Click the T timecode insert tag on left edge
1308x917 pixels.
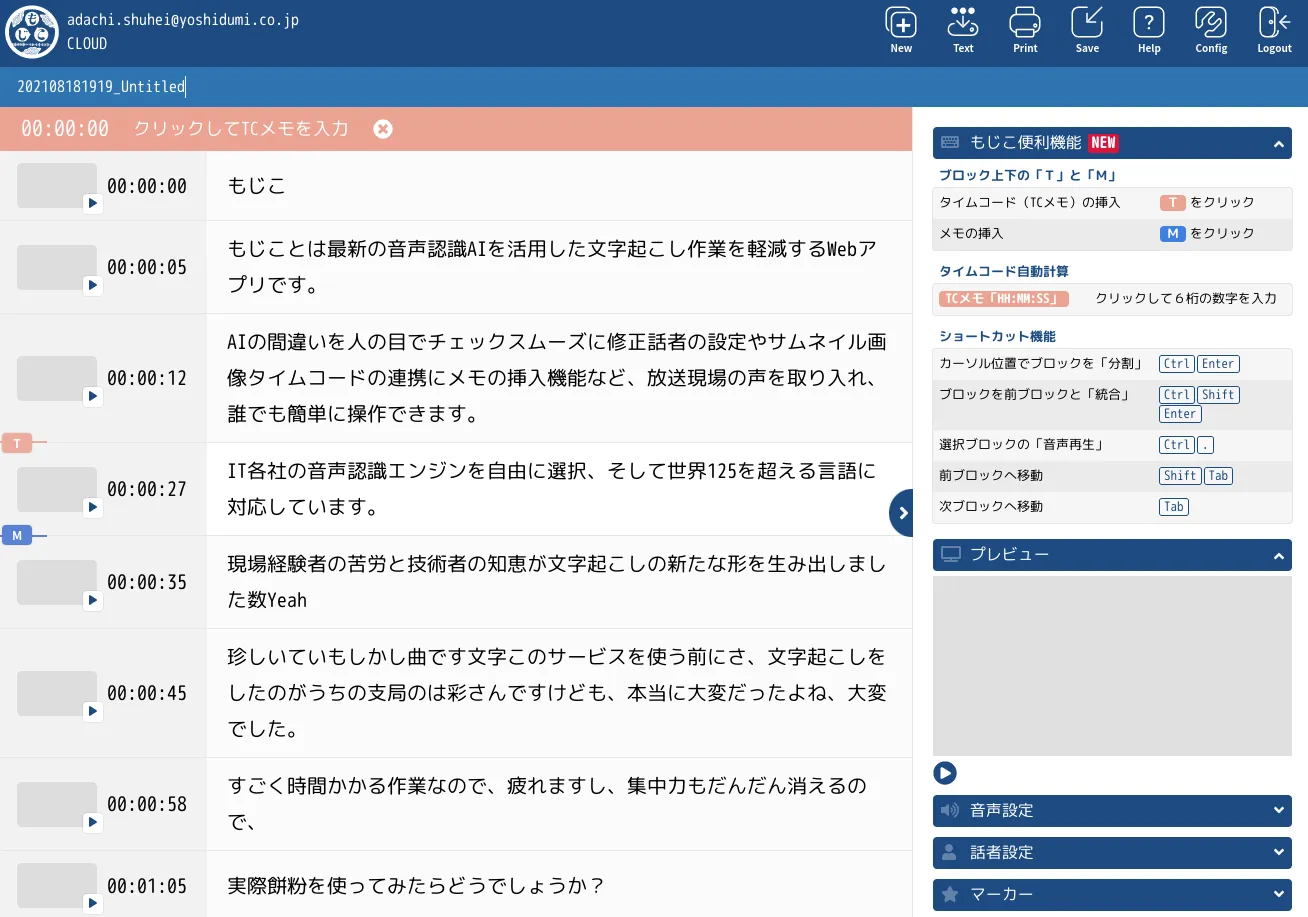(x=17, y=443)
